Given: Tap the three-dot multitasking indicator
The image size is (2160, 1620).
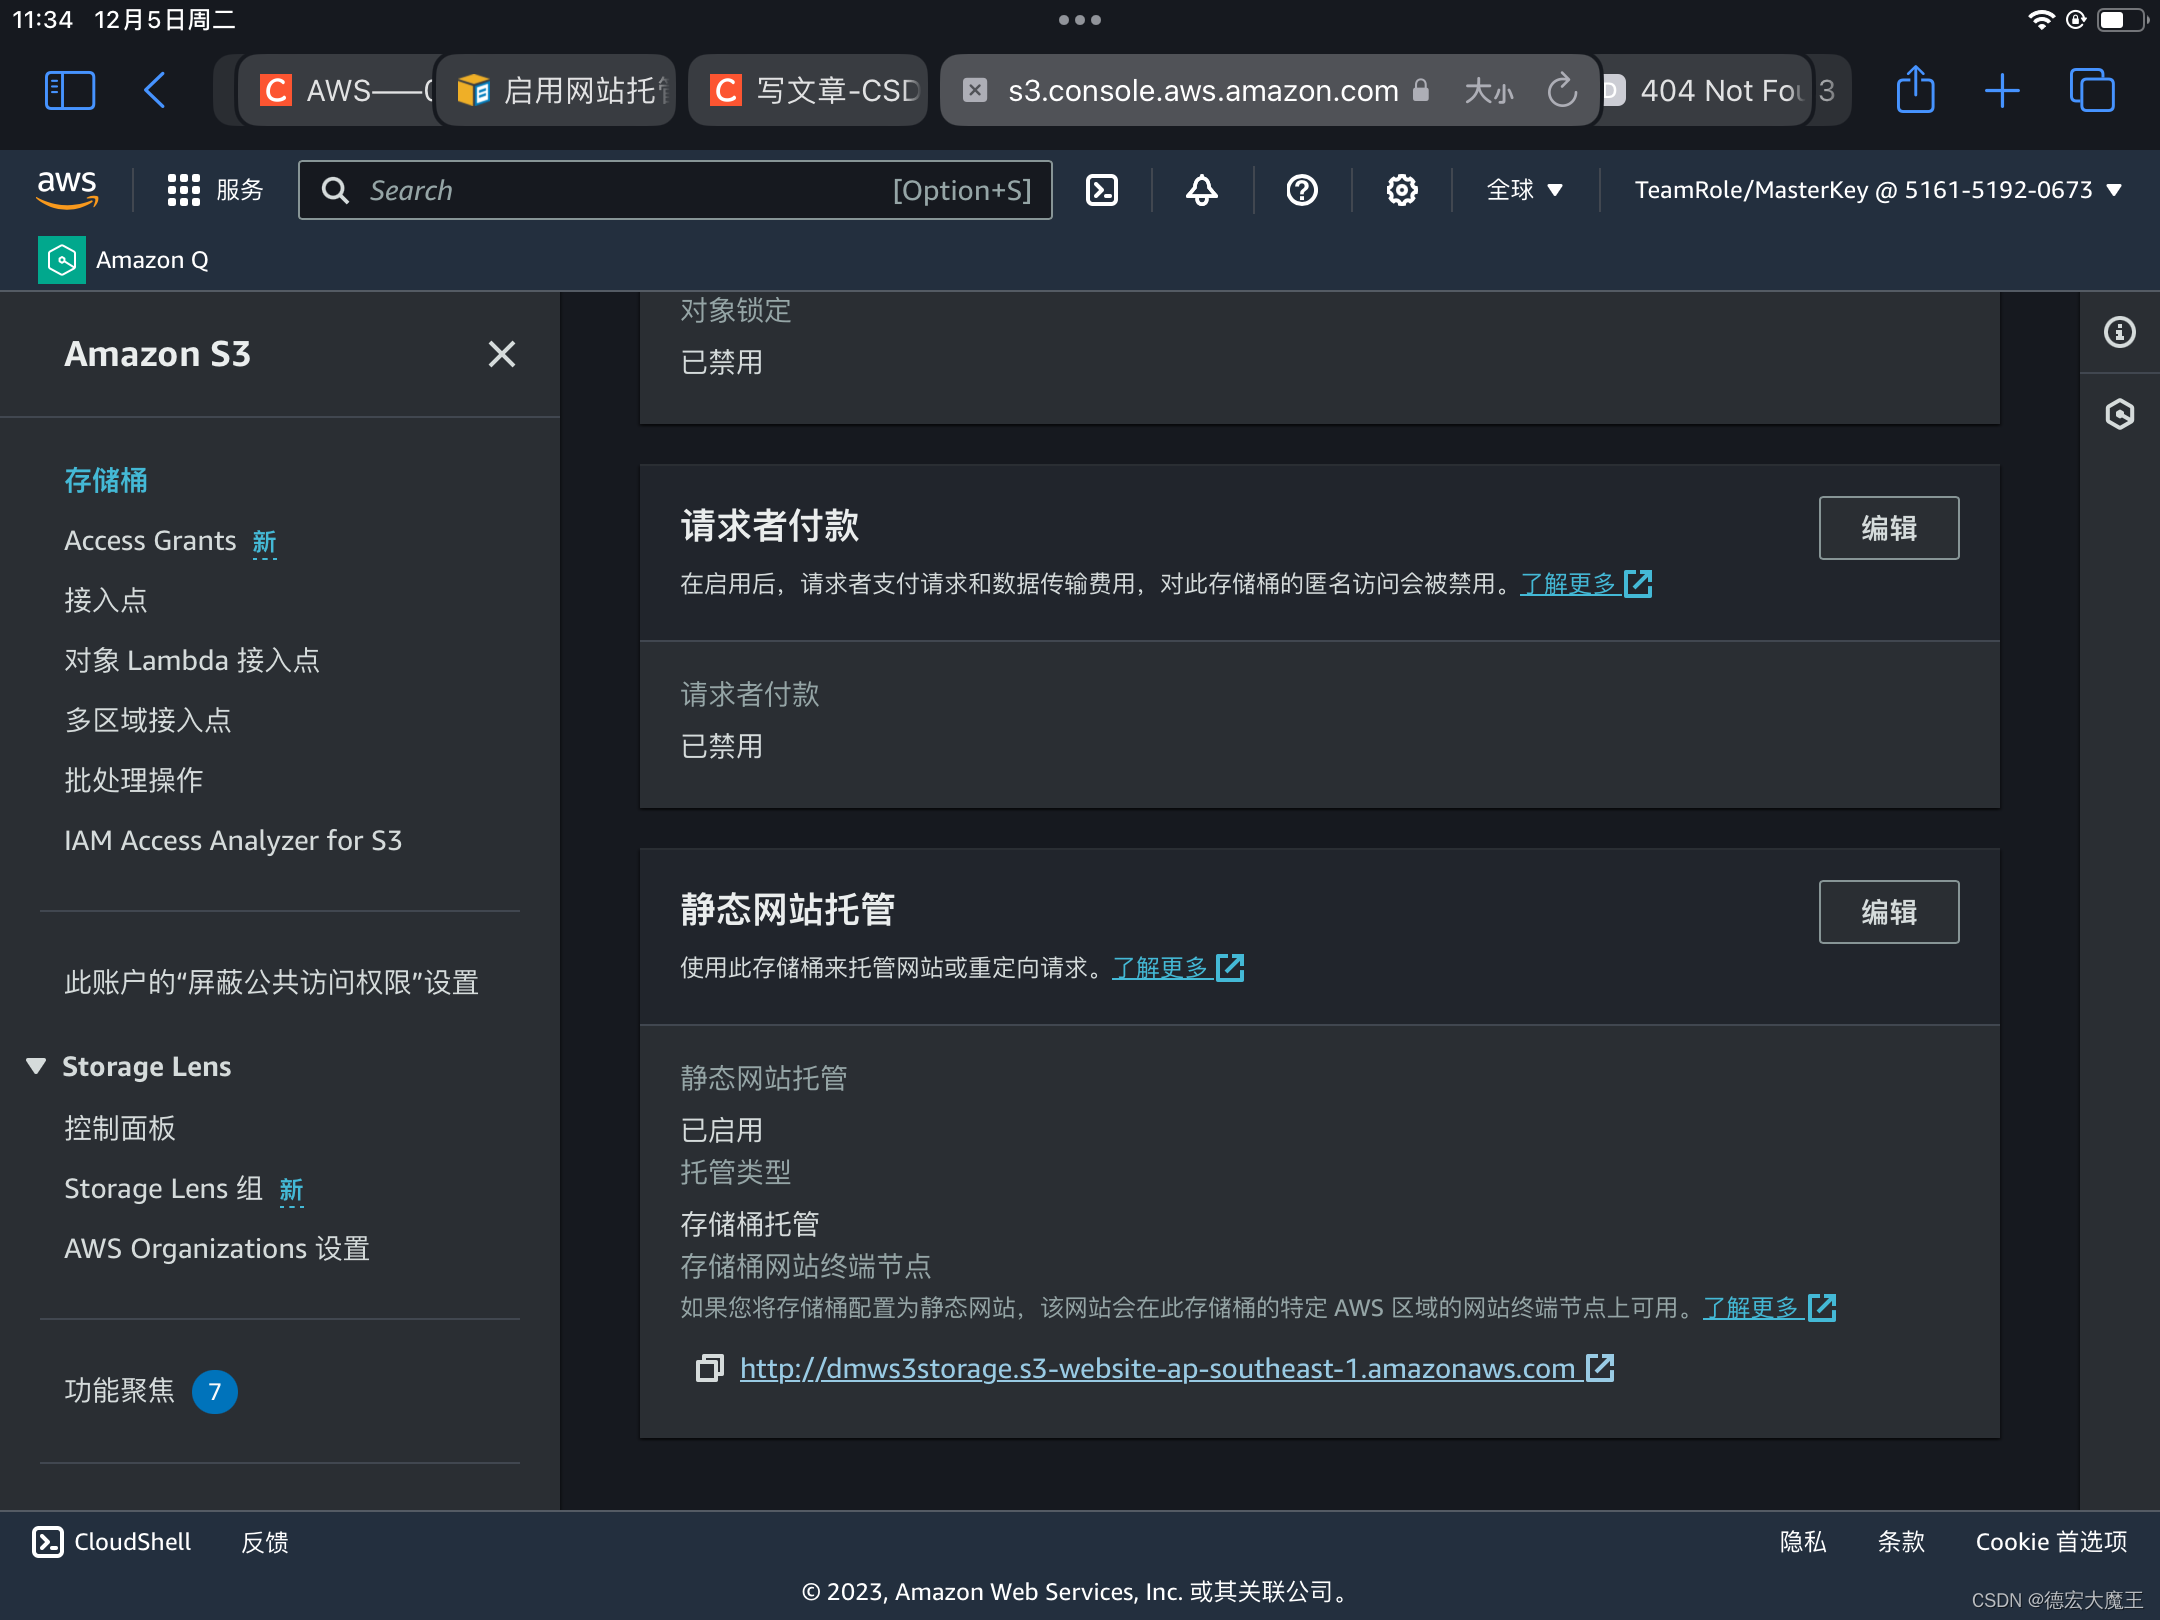Looking at the screenshot, I should 1080,20.
